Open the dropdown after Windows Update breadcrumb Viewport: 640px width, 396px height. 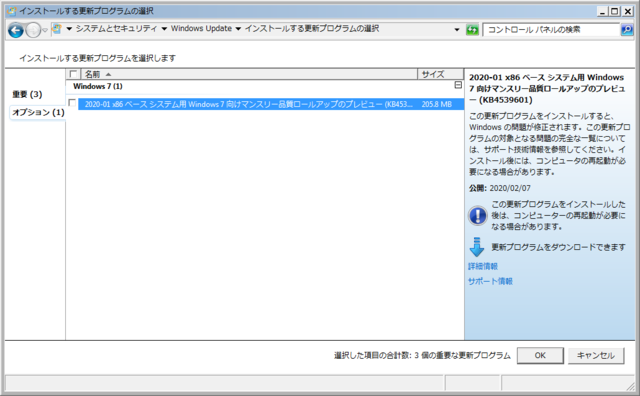click(238, 29)
